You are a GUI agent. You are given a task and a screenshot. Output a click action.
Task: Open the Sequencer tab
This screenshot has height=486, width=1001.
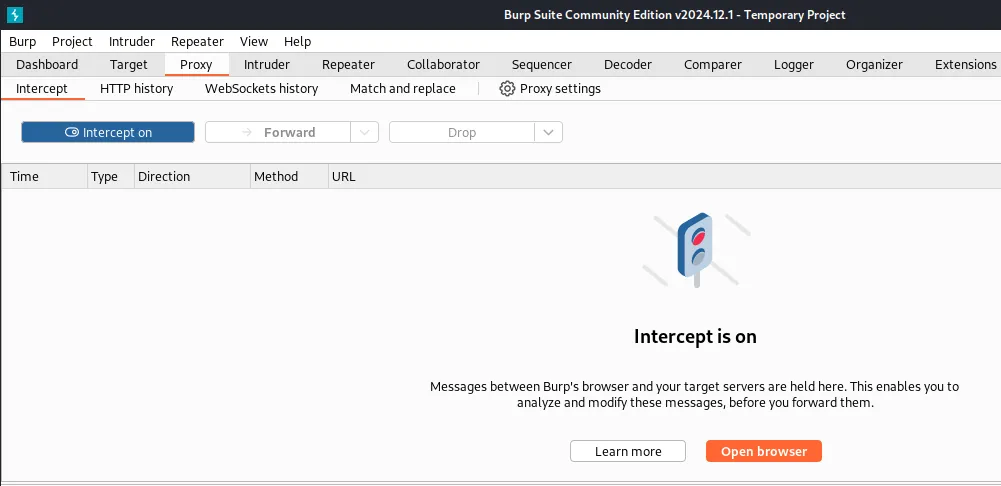point(541,65)
